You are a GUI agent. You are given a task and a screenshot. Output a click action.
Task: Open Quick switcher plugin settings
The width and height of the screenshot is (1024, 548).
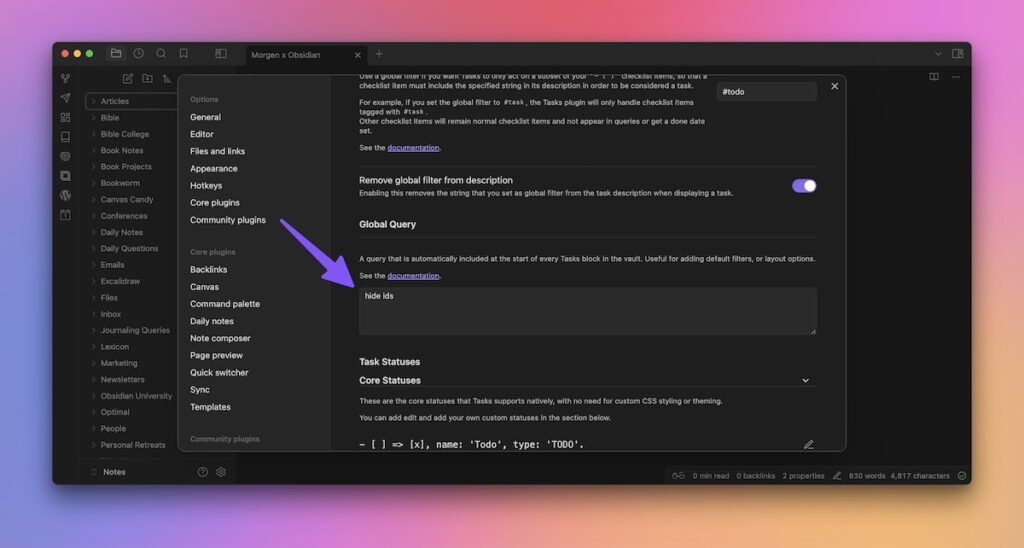pos(219,372)
